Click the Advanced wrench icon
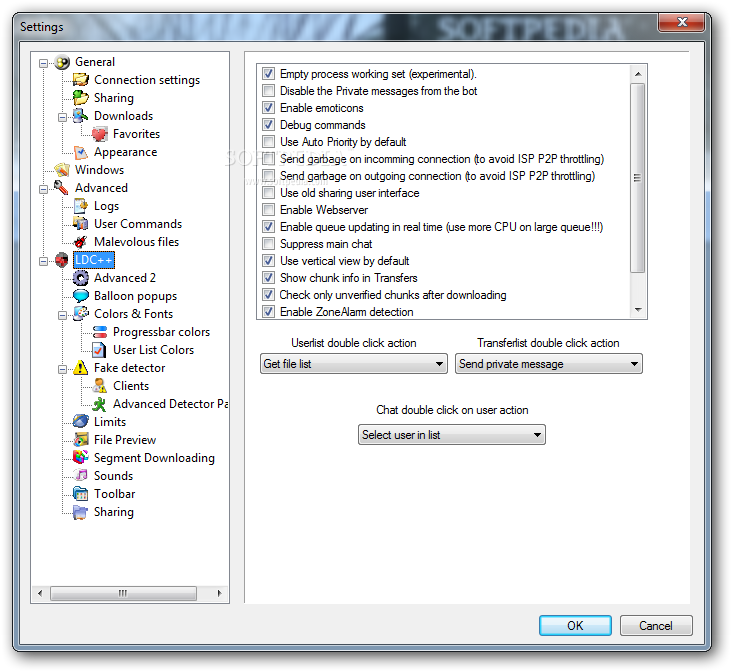 [x=62, y=188]
